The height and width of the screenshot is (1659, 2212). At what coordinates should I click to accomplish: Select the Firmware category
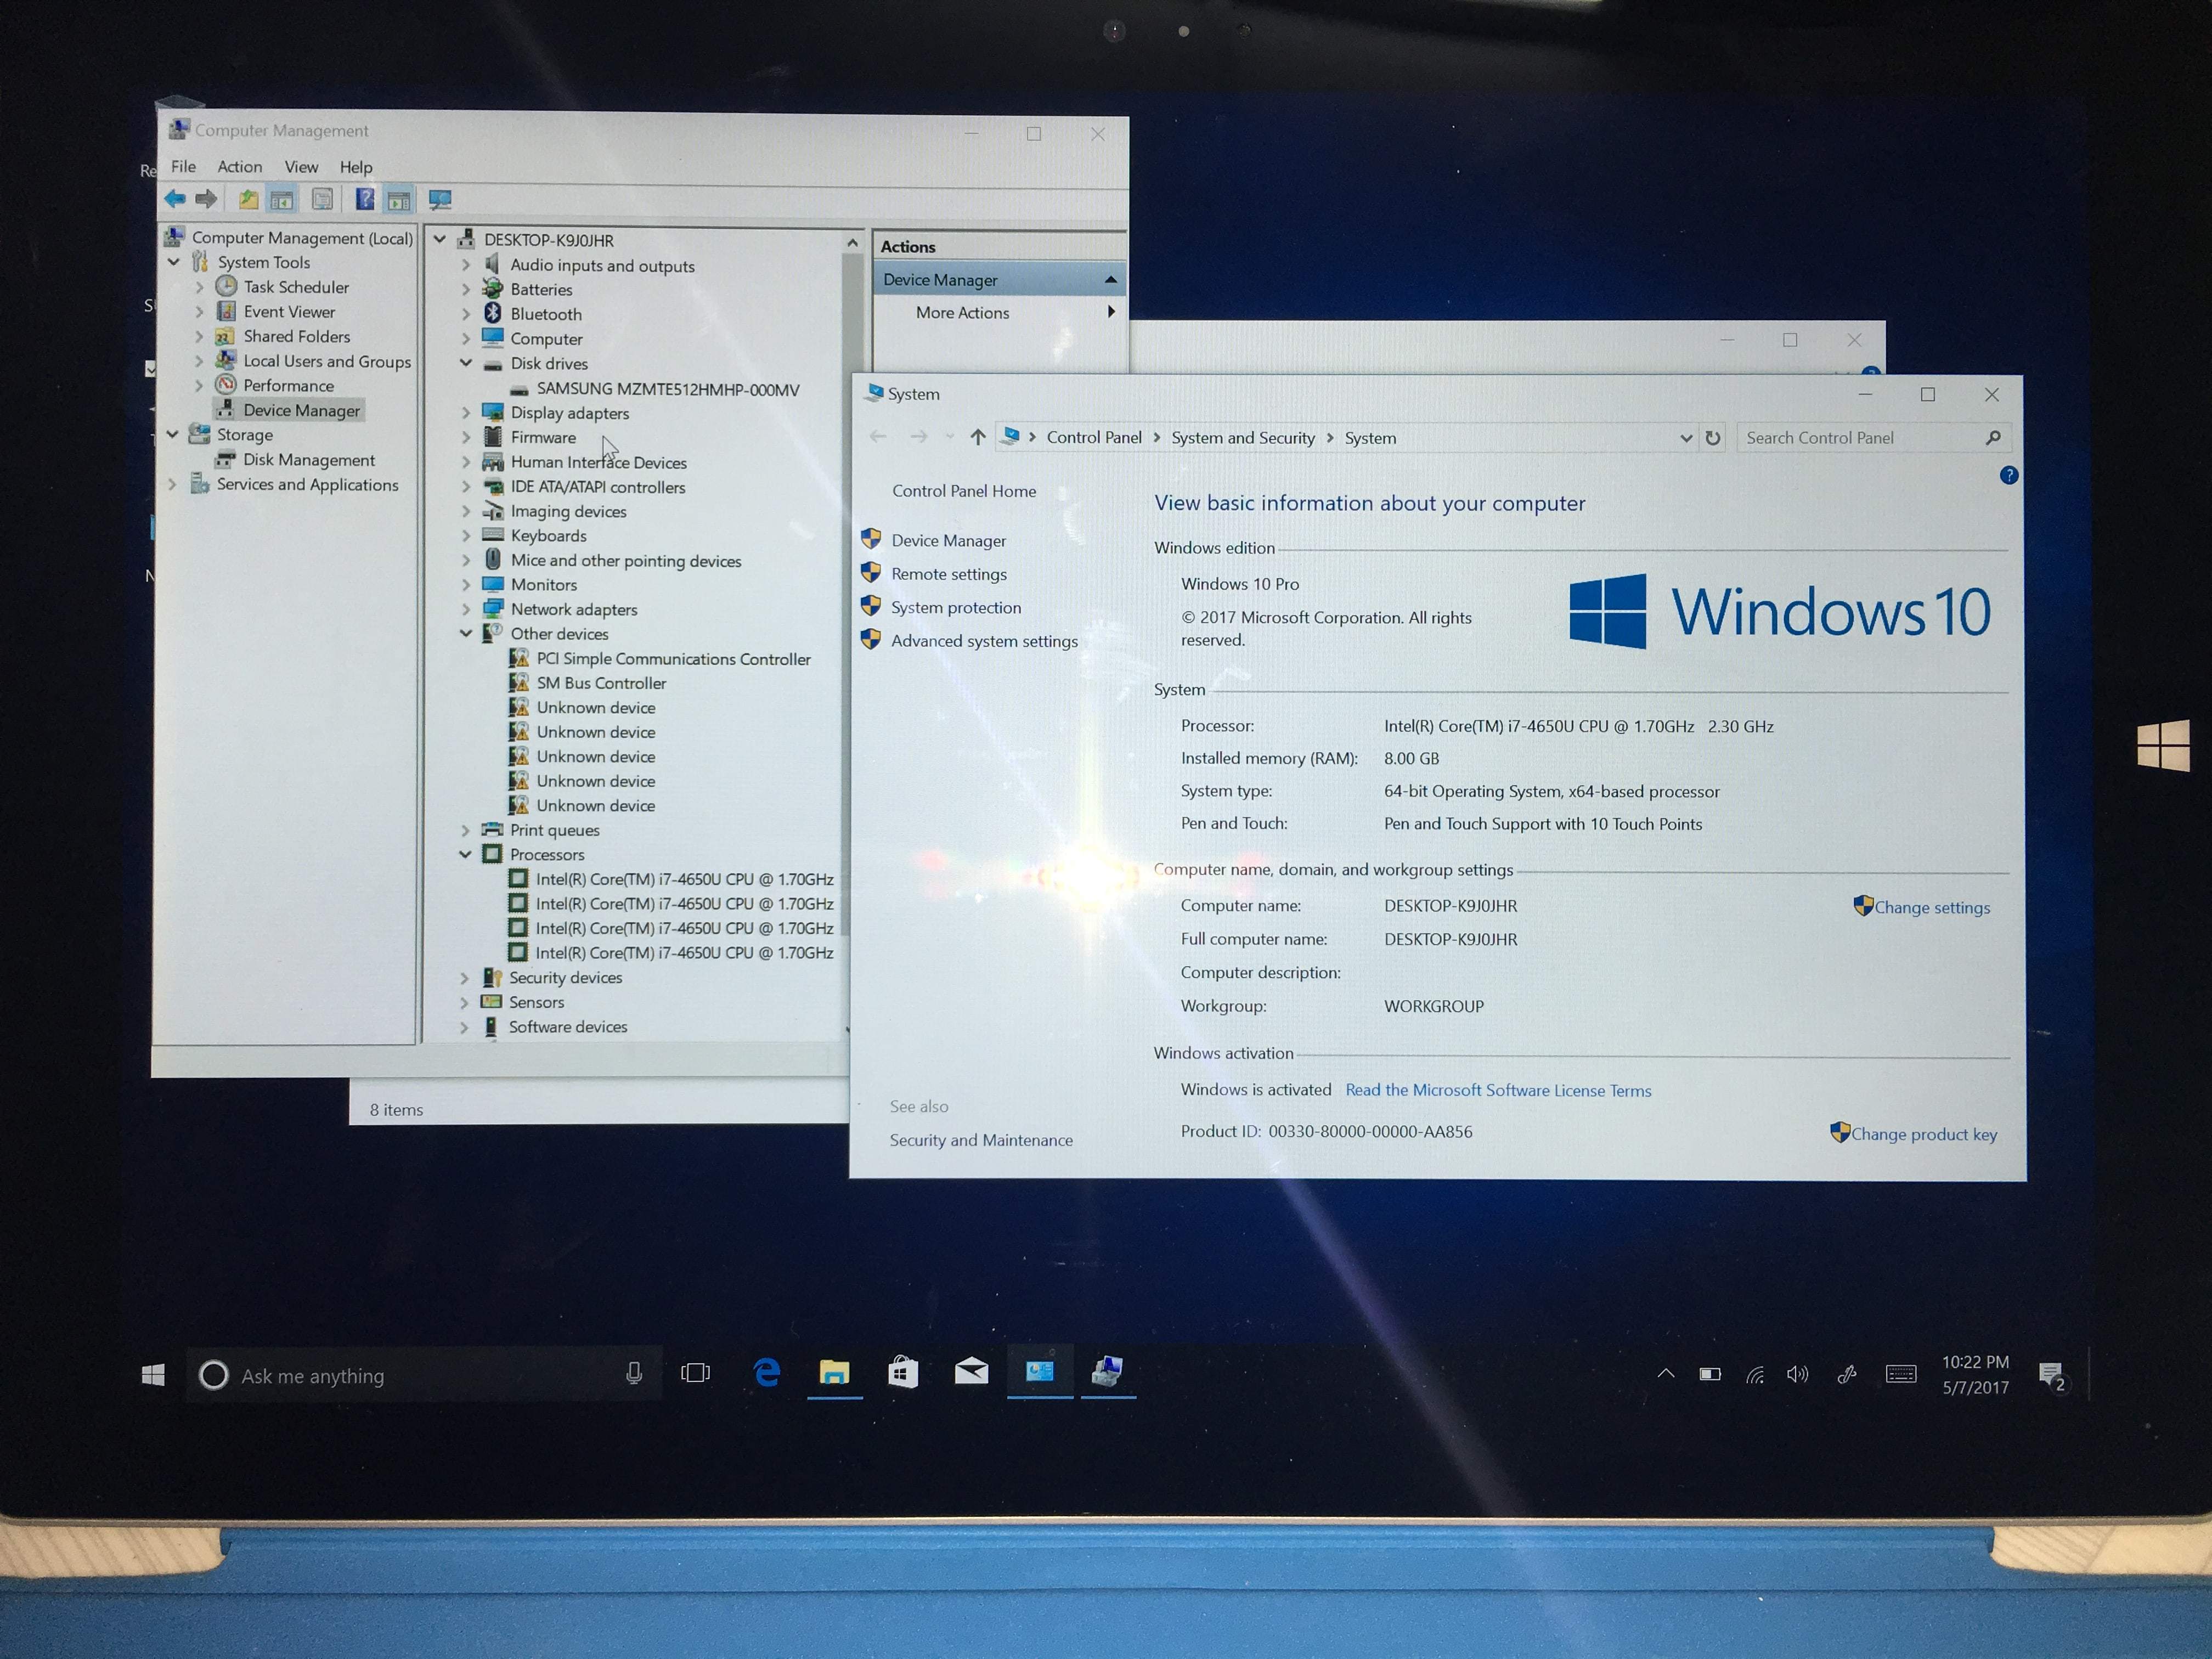click(x=543, y=438)
